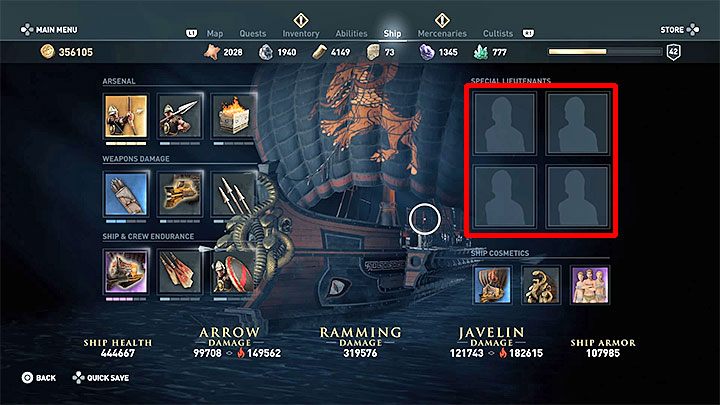Open the ship sail cosmetic slot
This screenshot has width=720, height=405.
tap(493, 285)
